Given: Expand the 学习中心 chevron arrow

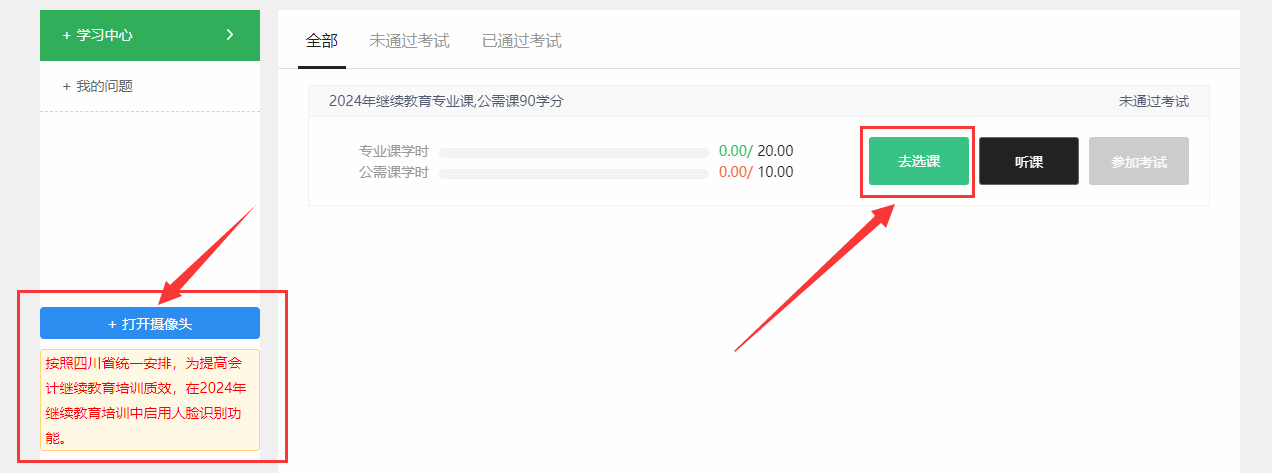Looking at the screenshot, I should [230, 35].
